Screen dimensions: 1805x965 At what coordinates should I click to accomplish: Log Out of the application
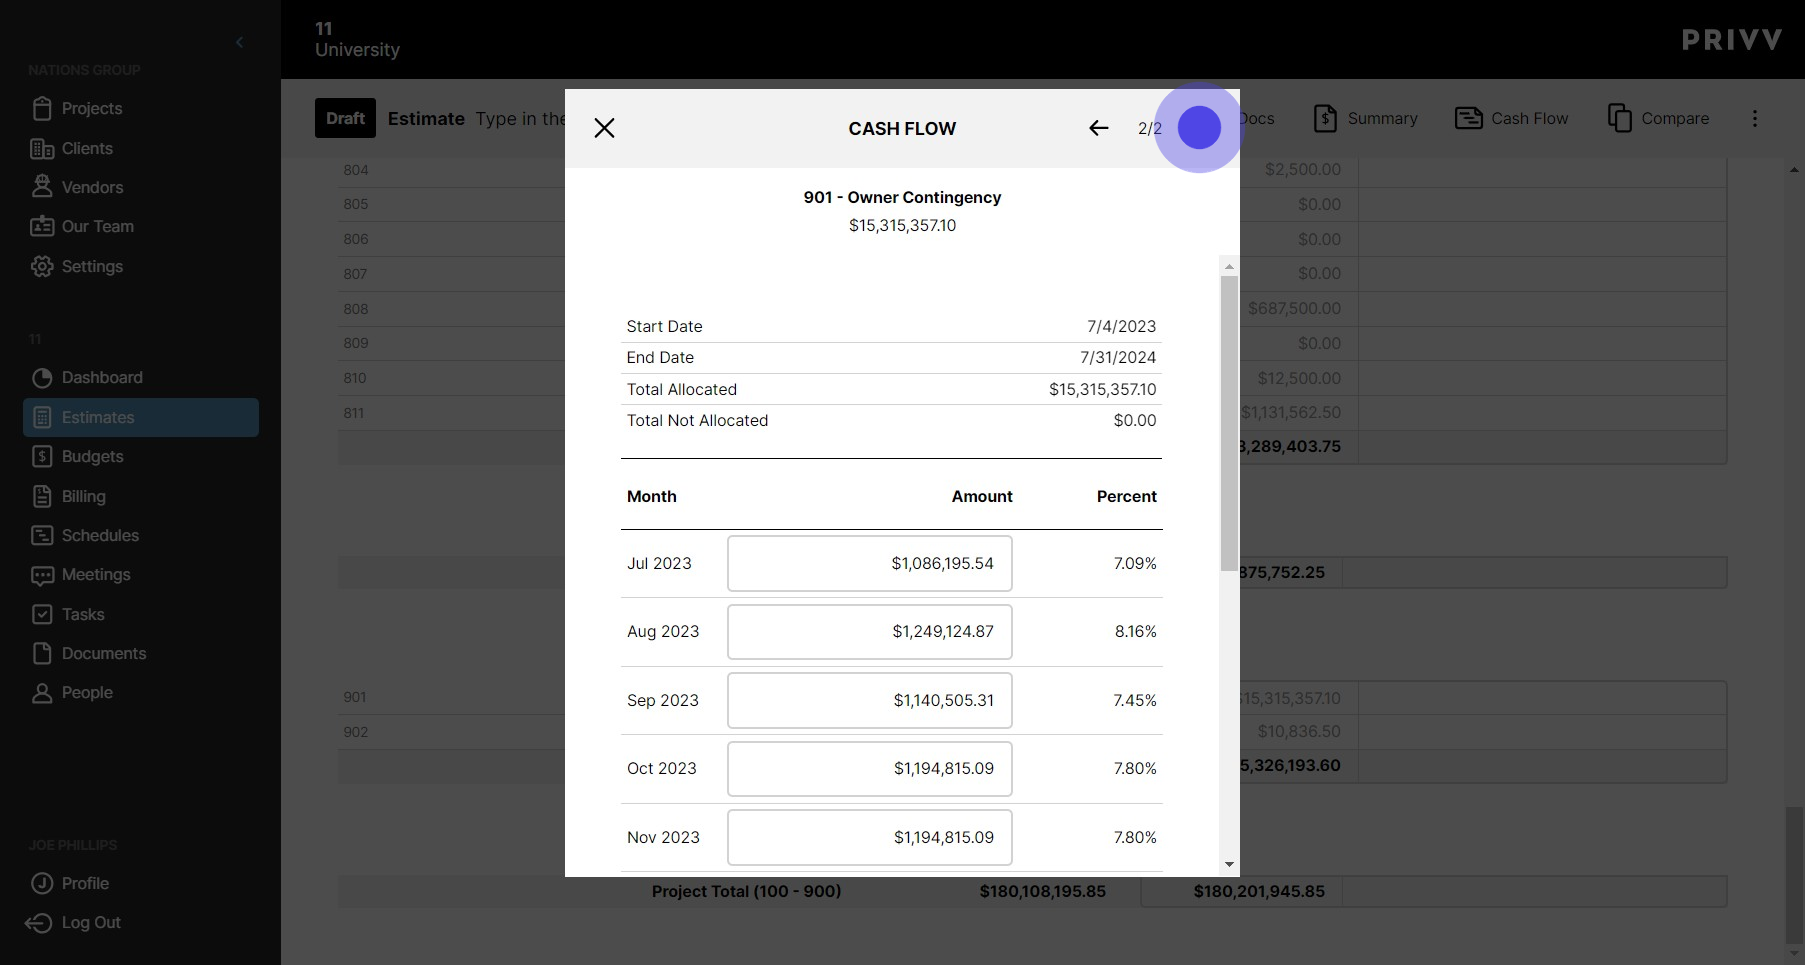point(73,922)
